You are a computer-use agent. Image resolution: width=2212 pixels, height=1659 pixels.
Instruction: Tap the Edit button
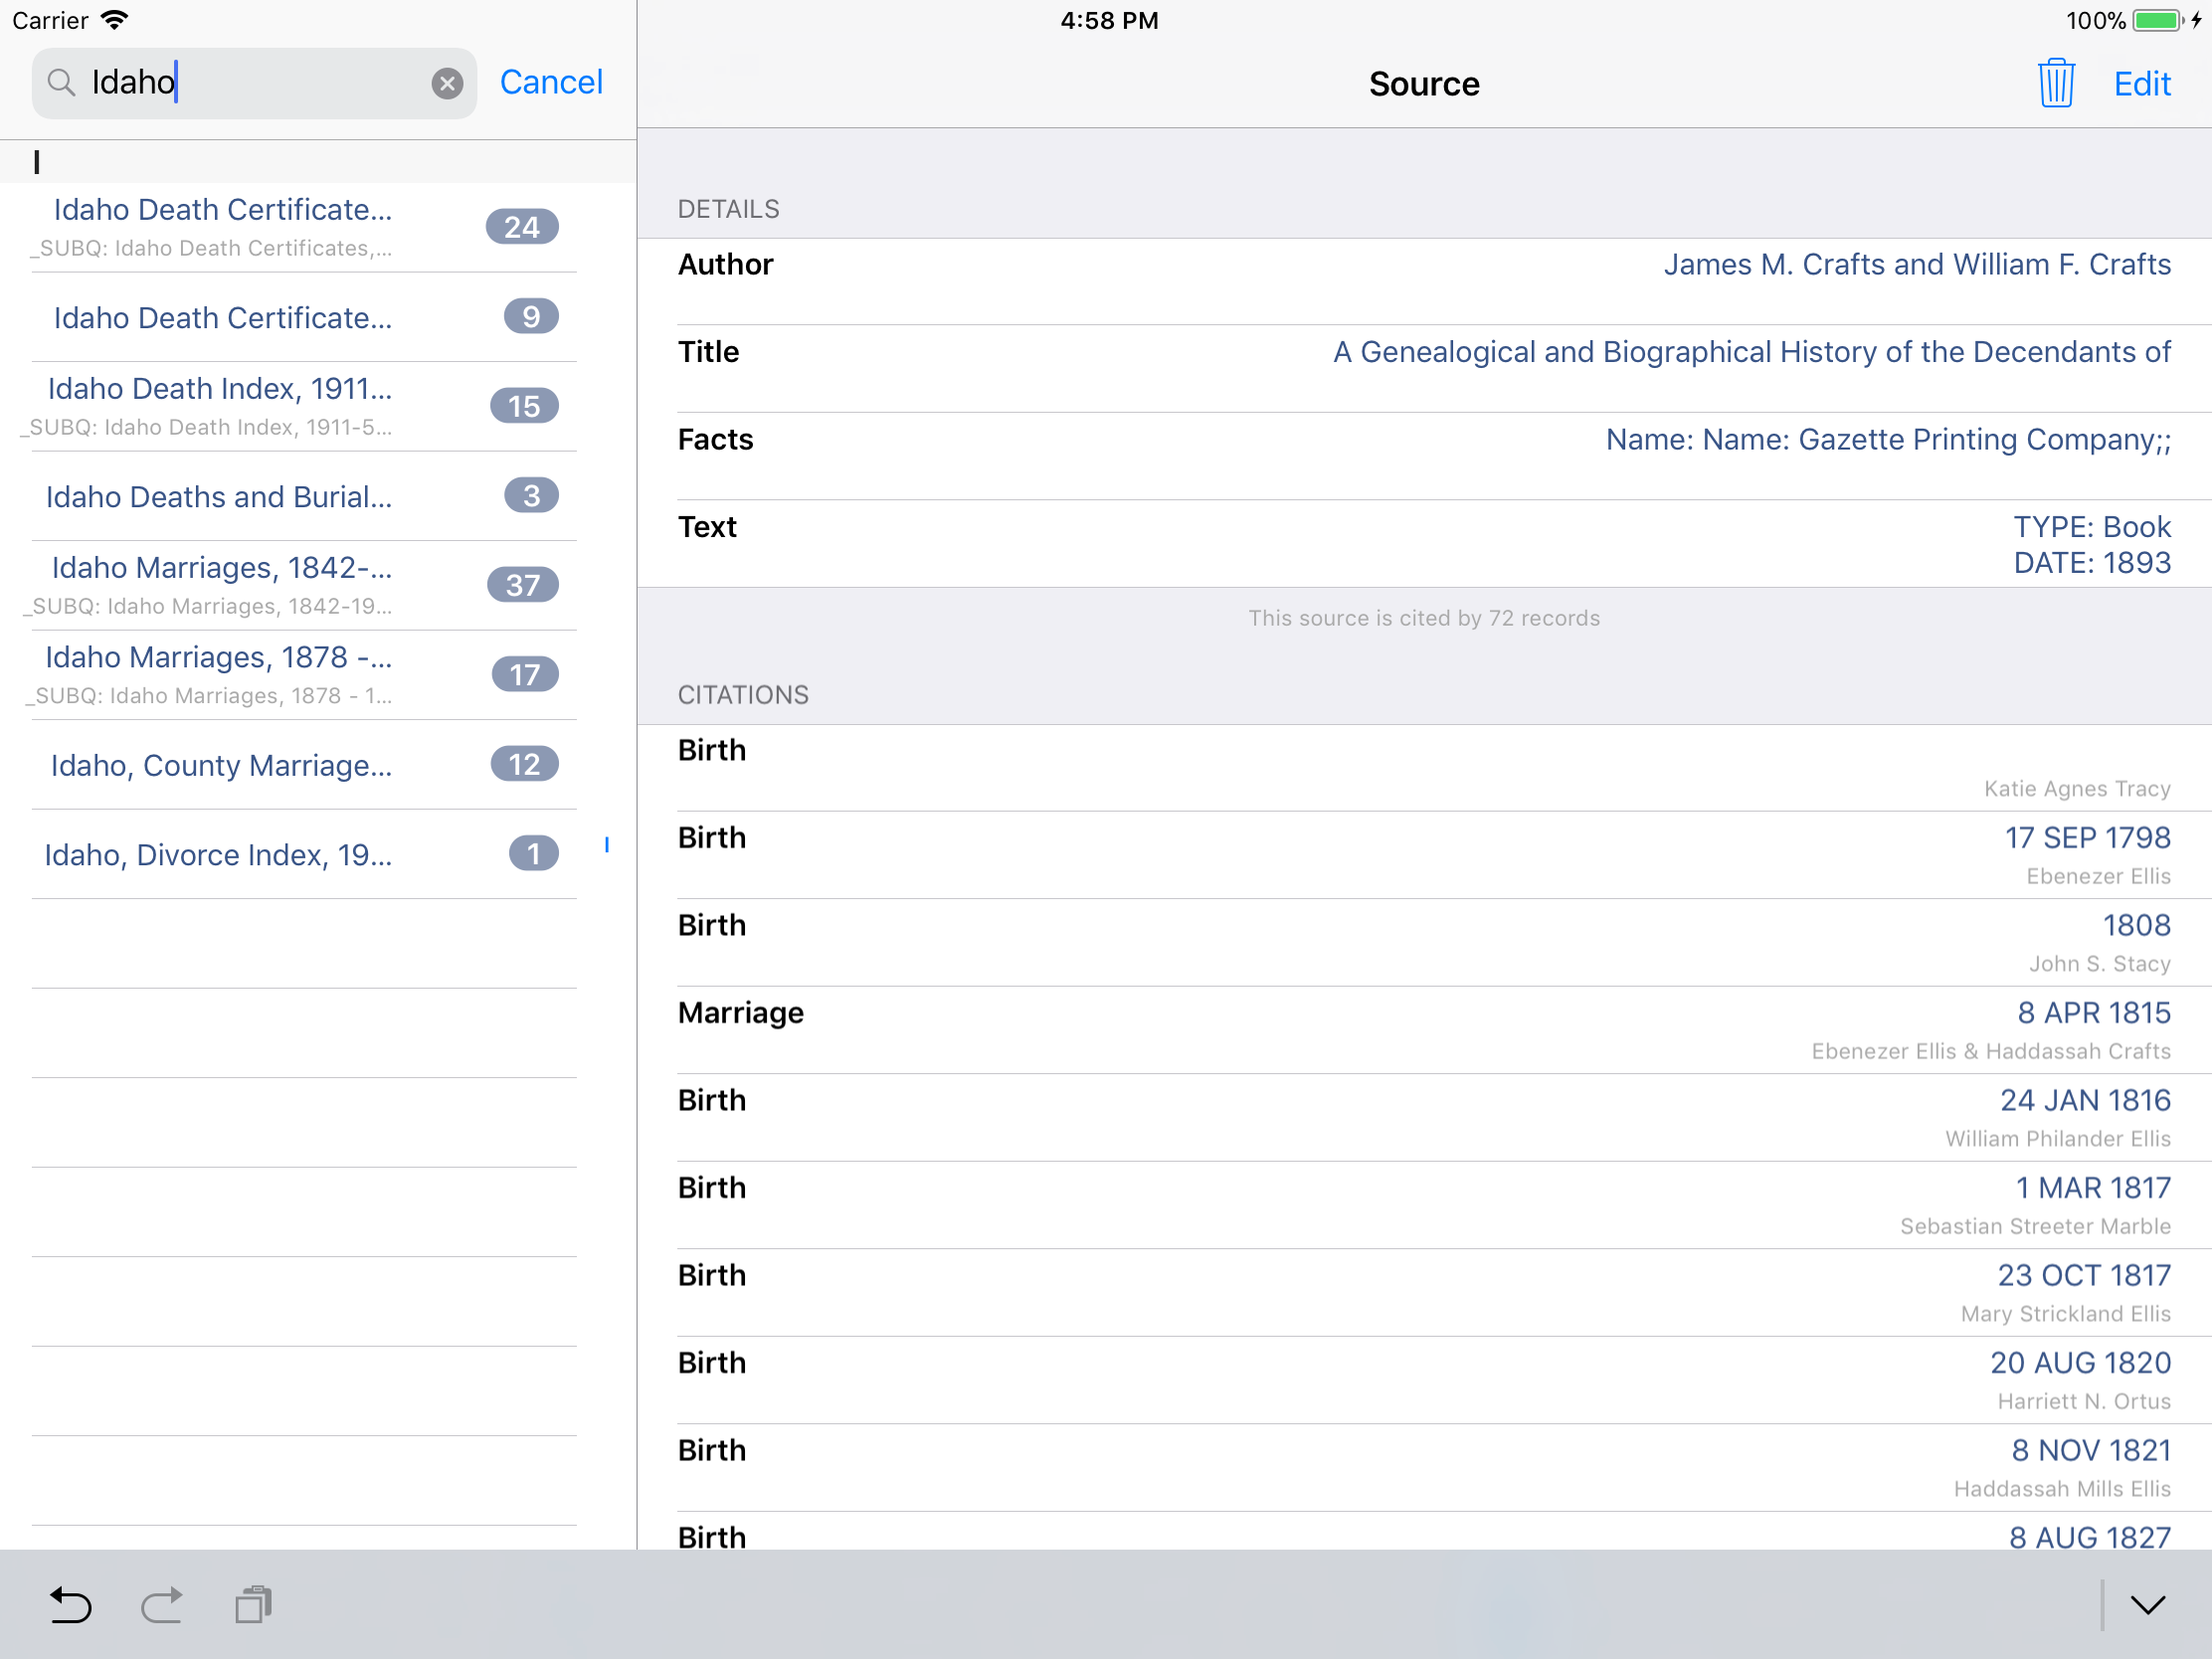pyautogui.click(x=2141, y=83)
